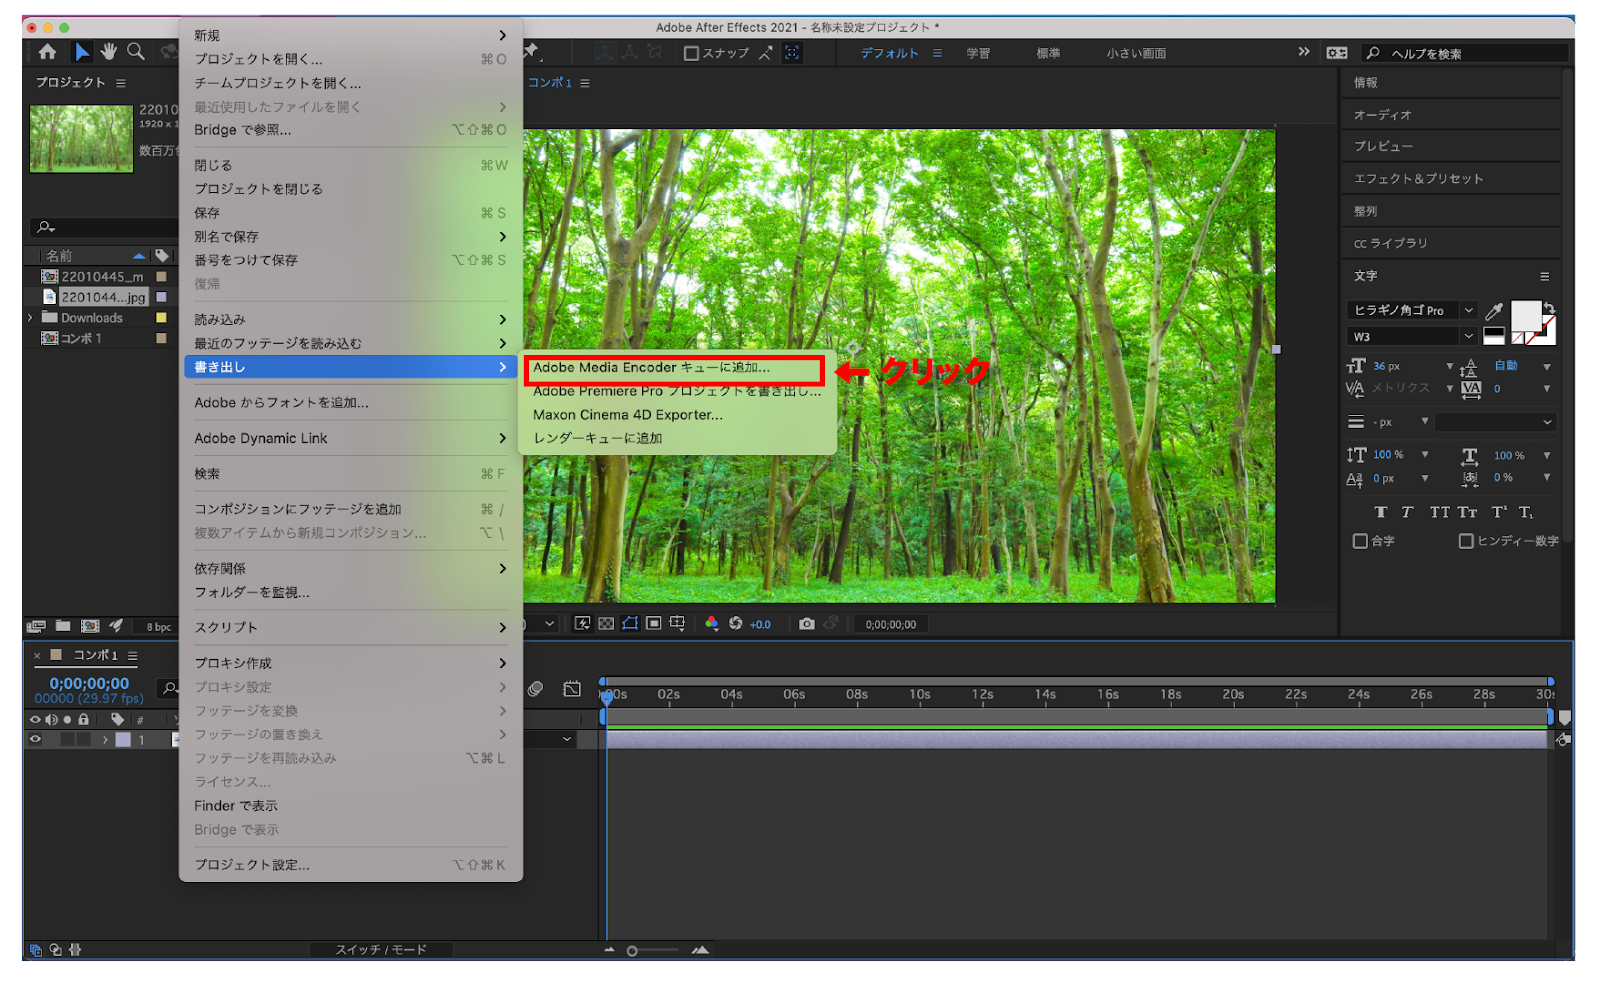1600x983 pixels.
Task: Open channel and color management settings
Action: point(712,623)
